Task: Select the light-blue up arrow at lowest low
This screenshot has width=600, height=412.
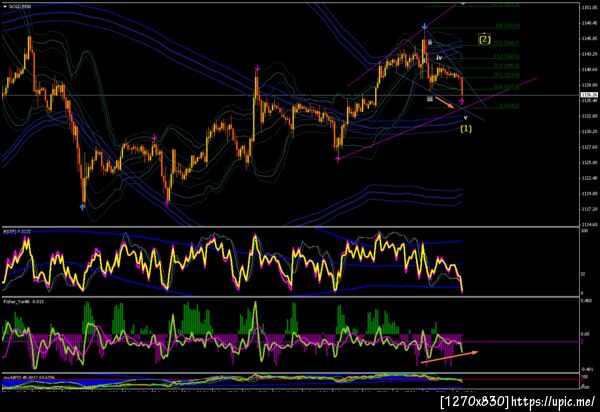Action: (82, 207)
